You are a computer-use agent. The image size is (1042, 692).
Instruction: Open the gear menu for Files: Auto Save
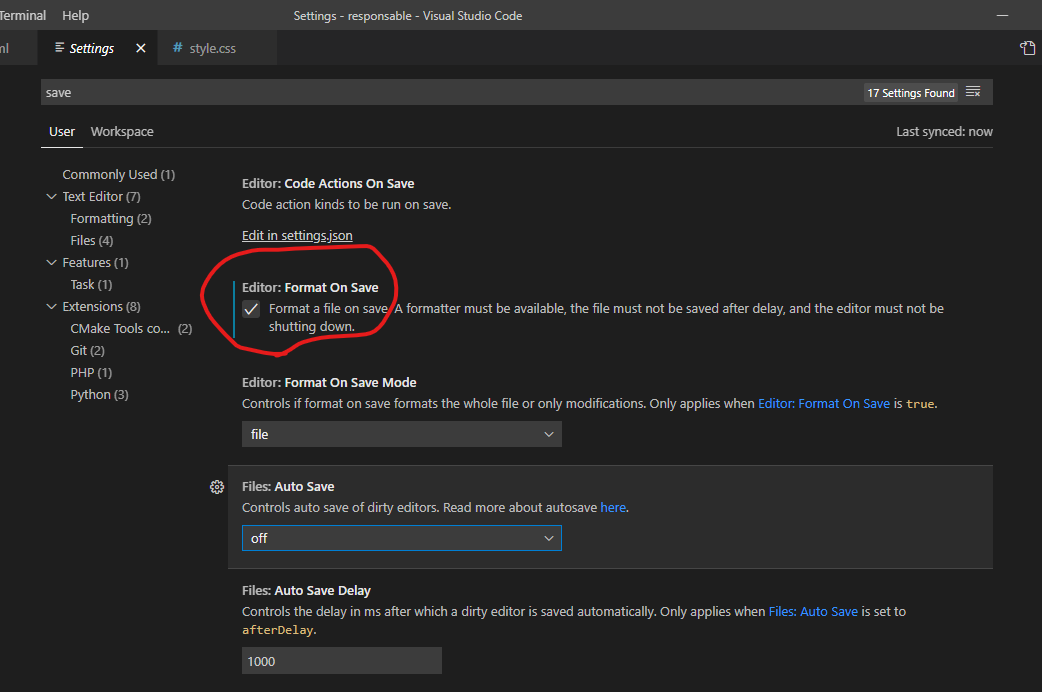[x=217, y=487]
